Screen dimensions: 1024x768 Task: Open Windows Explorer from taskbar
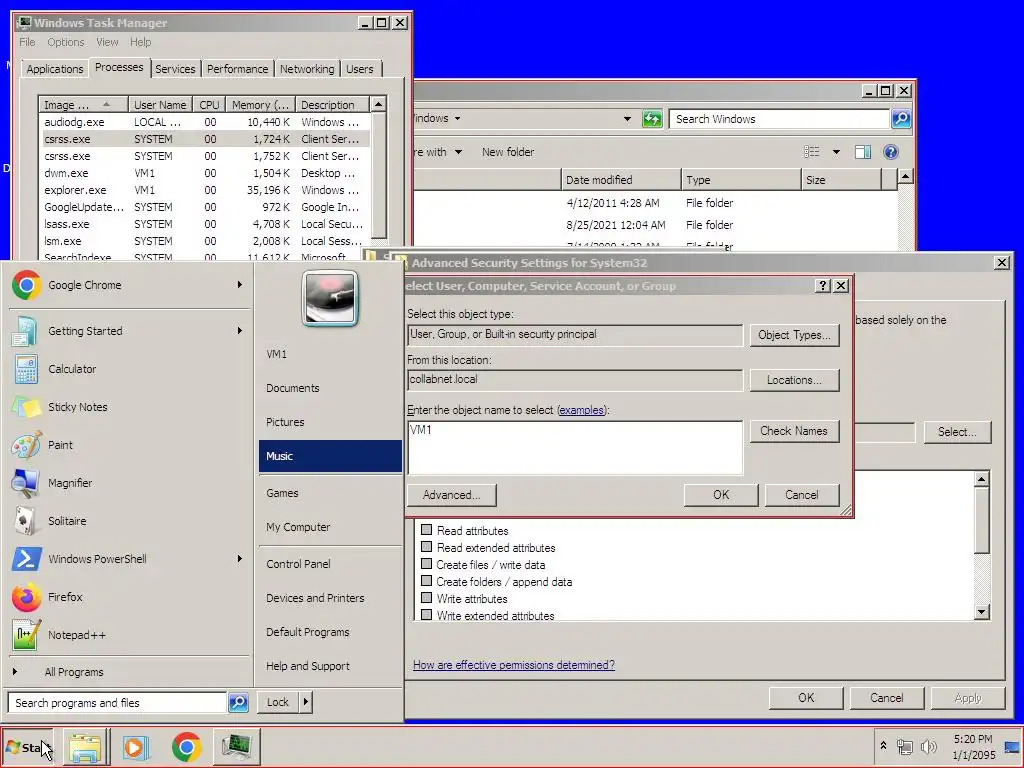click(85, 747)
